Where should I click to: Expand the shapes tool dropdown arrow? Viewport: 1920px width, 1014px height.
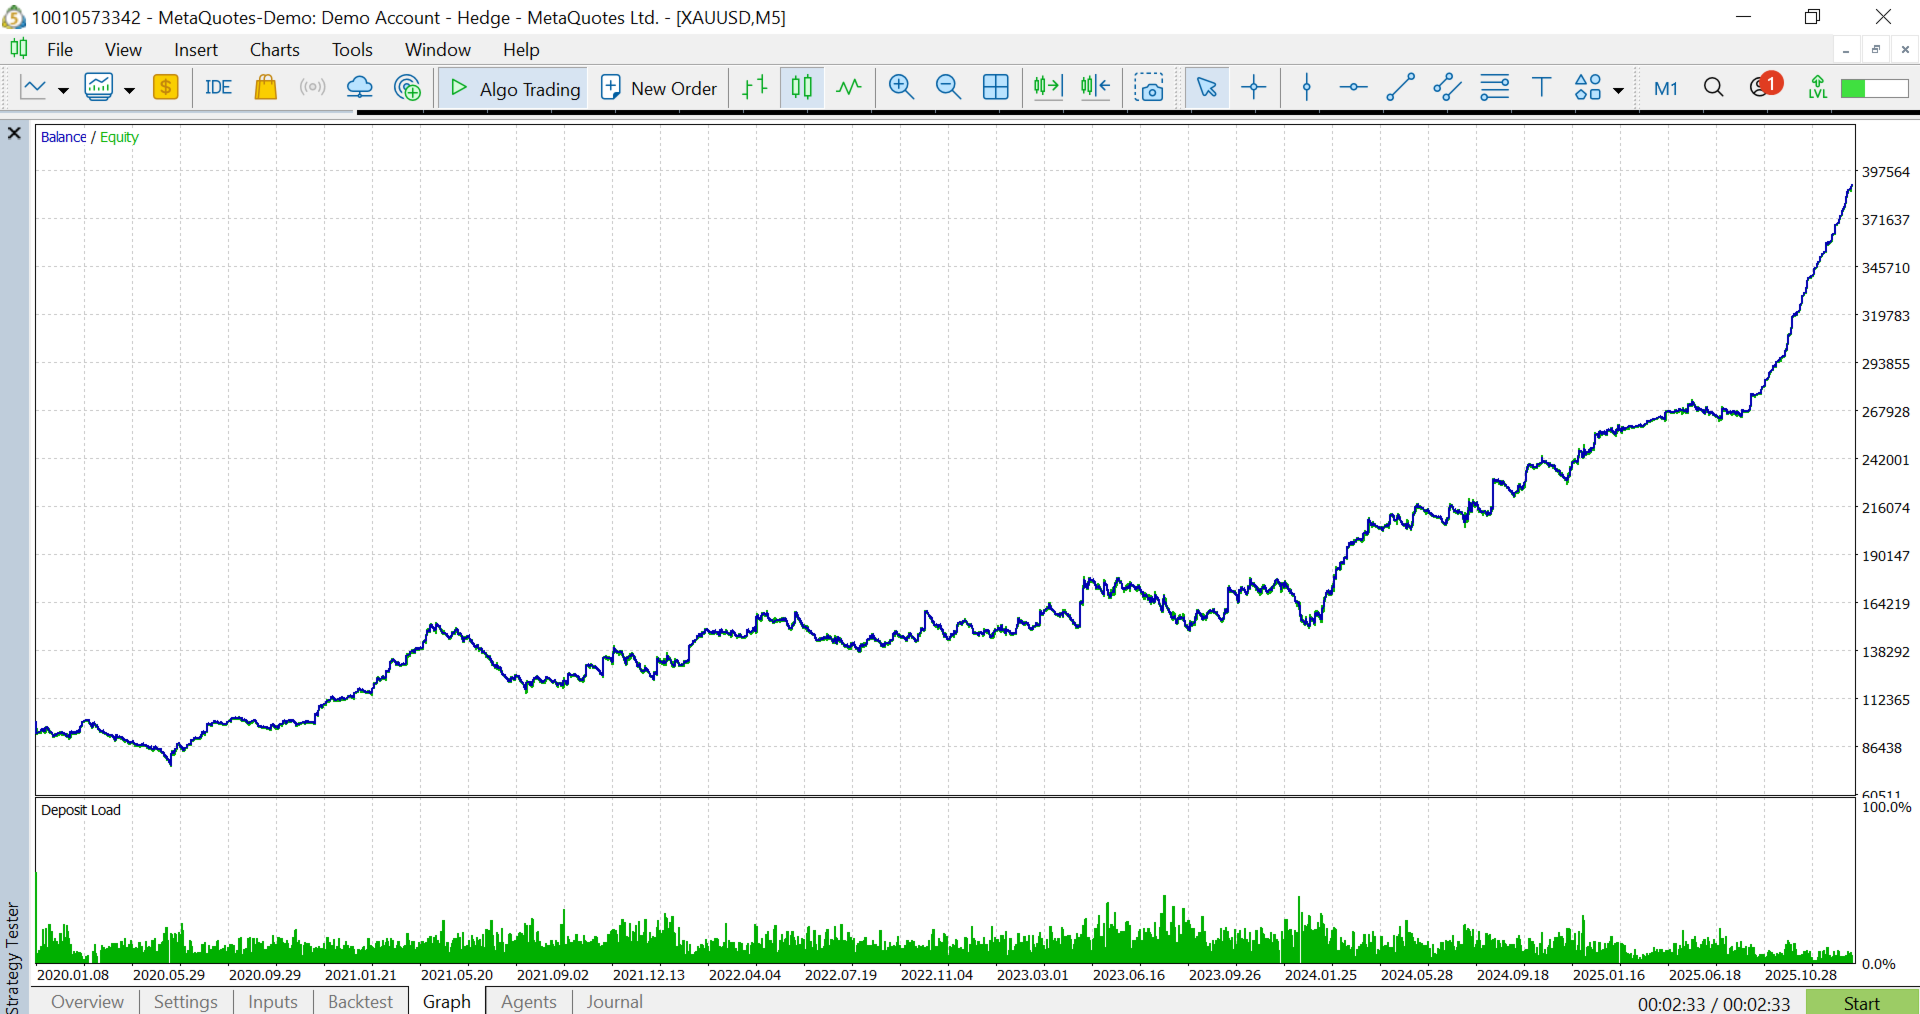click(1618, 90)
